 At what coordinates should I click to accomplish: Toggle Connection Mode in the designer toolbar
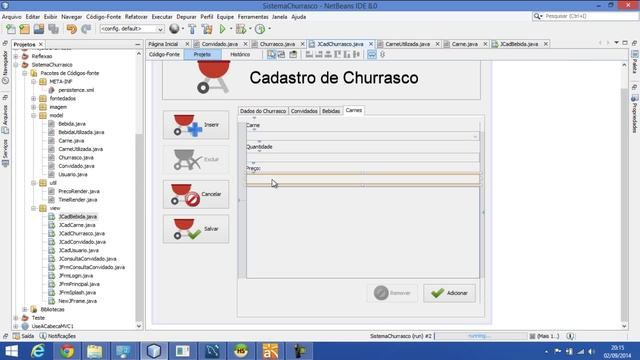282,54
